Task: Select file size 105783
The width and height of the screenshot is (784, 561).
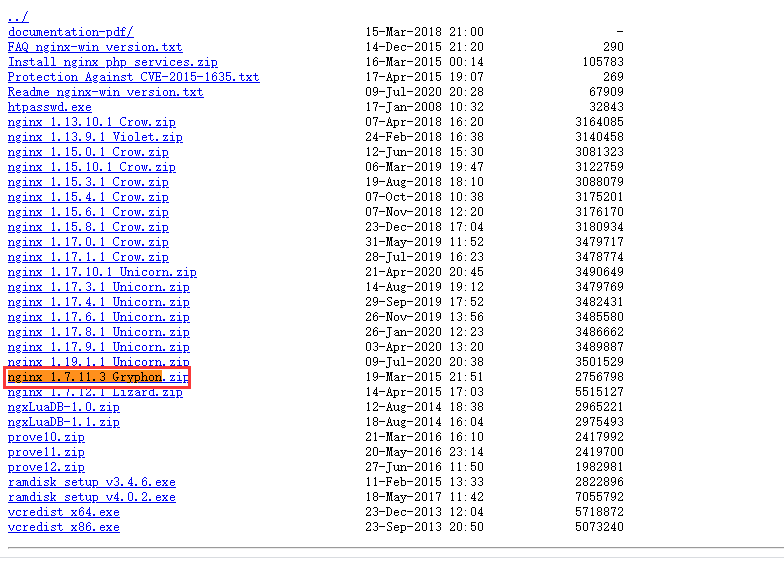Action: tap(602, 62)
